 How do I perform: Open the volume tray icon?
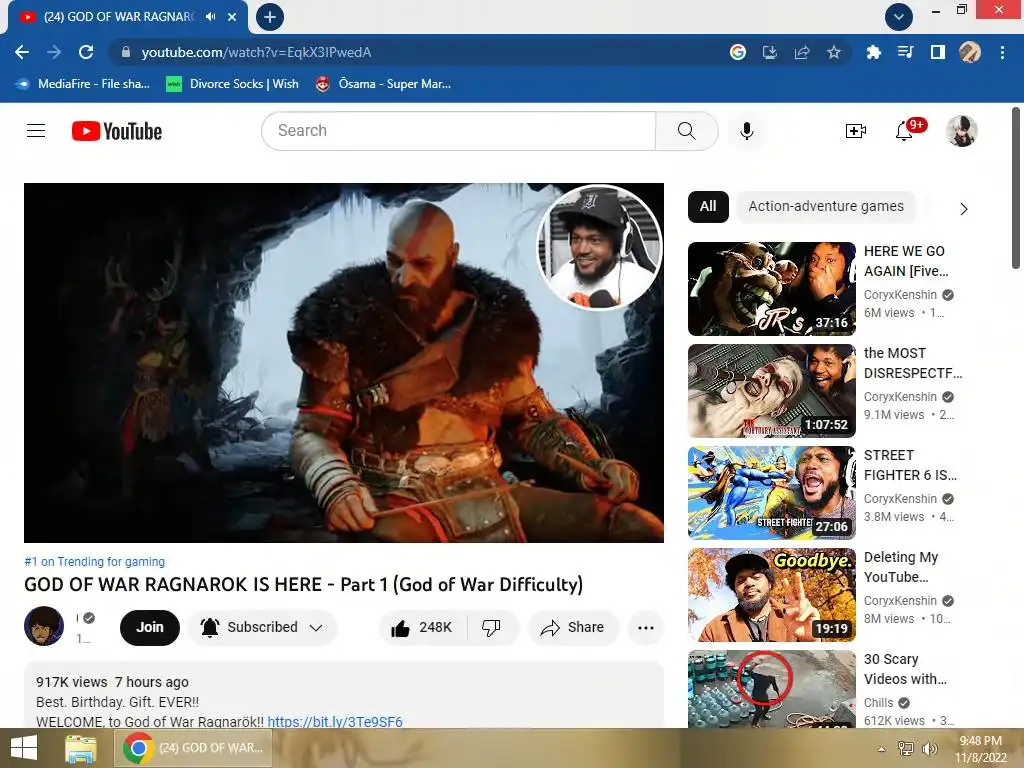coord(929,749)
